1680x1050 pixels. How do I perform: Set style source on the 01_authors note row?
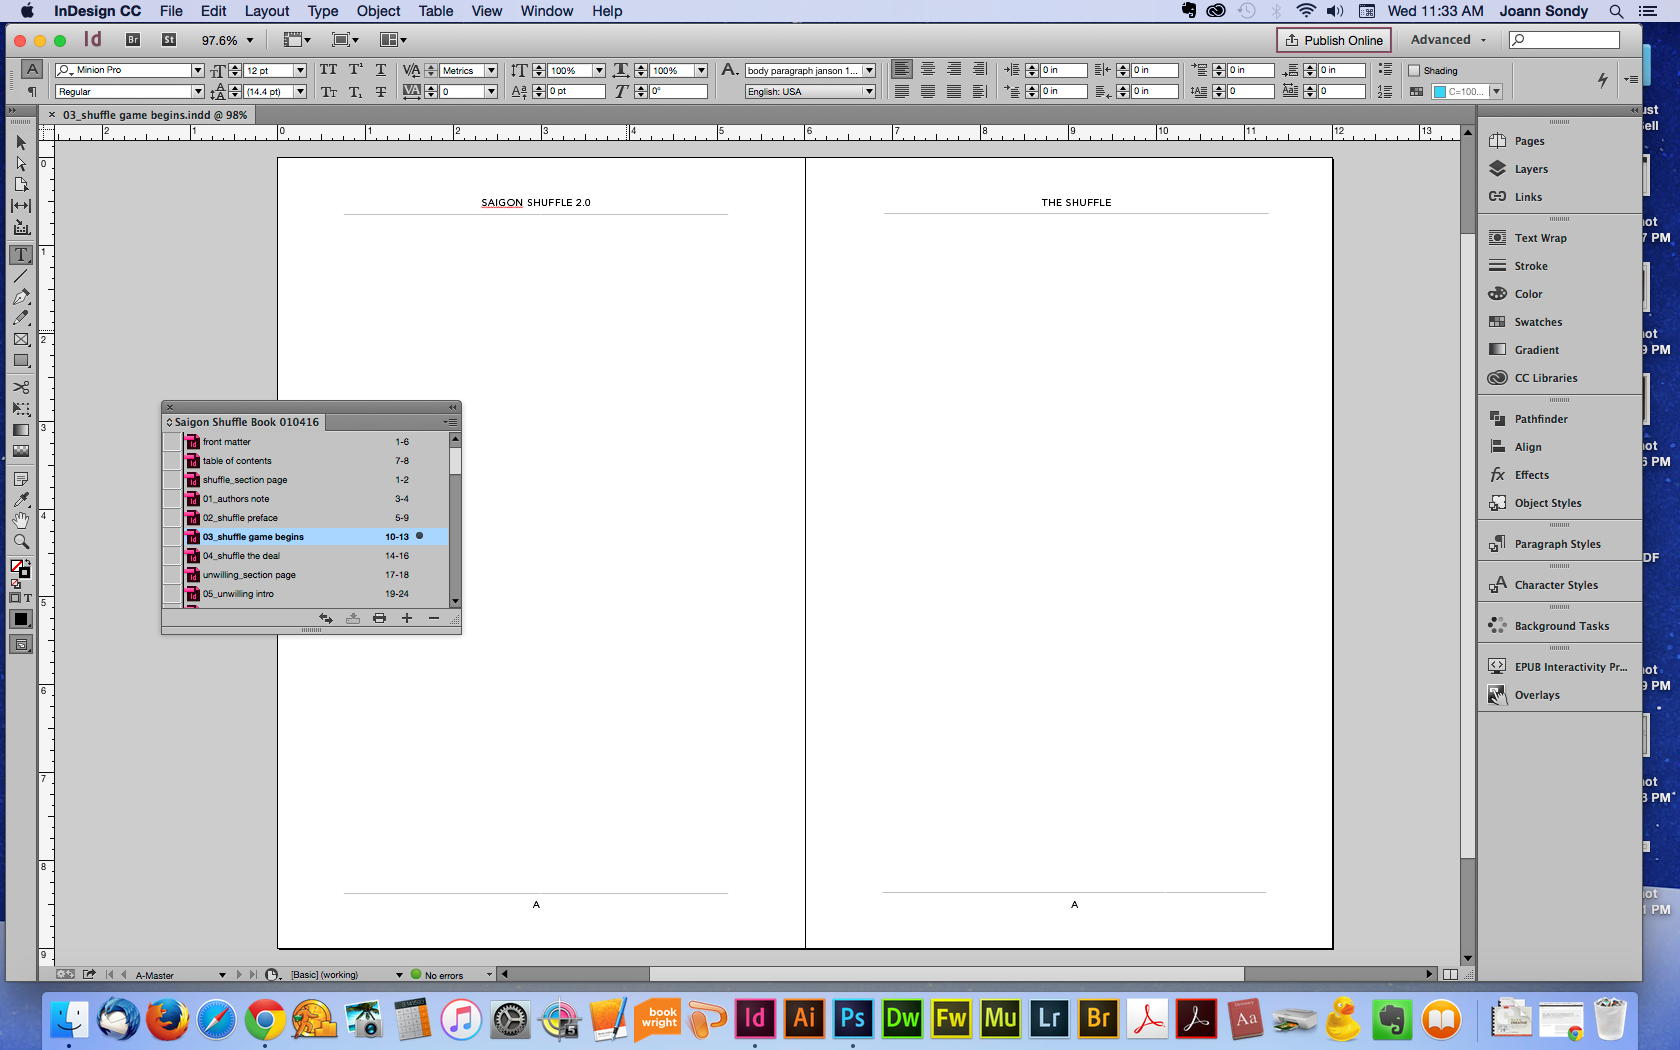tap(172, 499)
